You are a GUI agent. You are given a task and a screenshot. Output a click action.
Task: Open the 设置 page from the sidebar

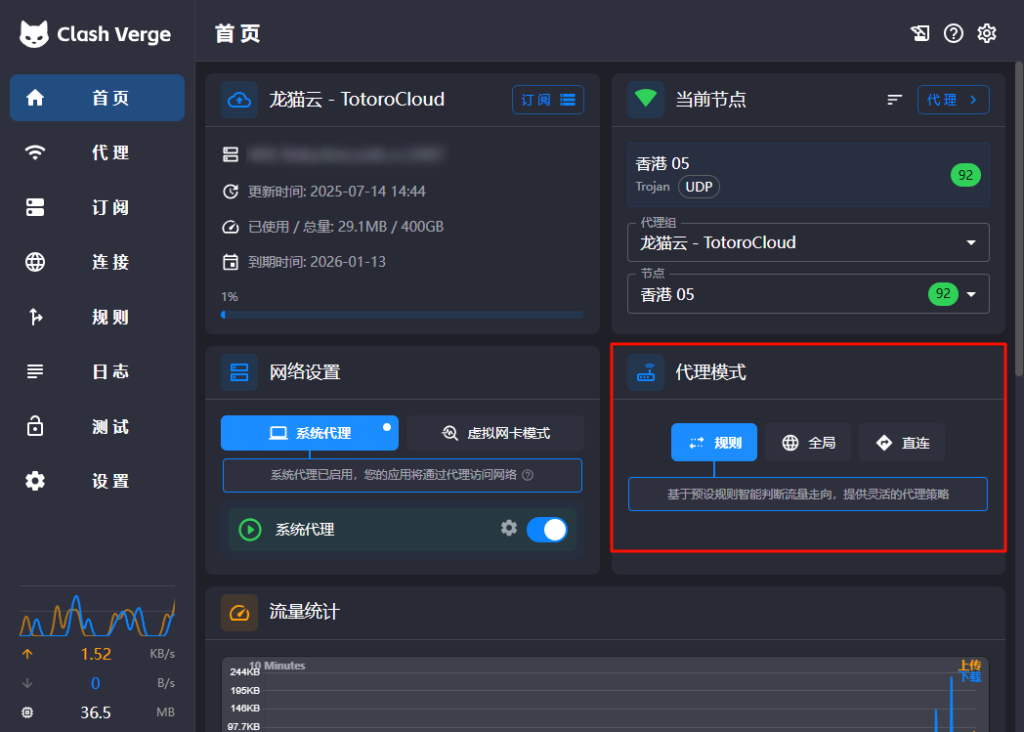click(34, 481)
